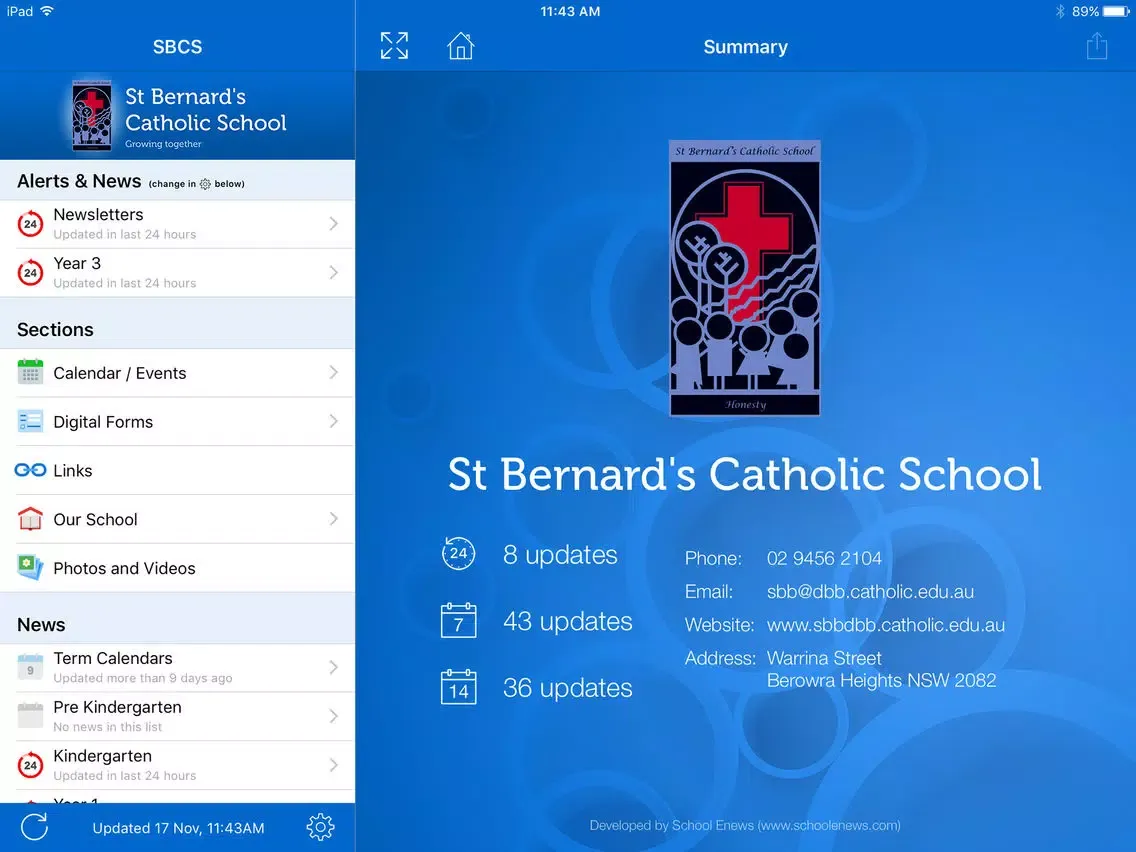
Task: Open Calendar / Events via its chevron
Action: 333,372
